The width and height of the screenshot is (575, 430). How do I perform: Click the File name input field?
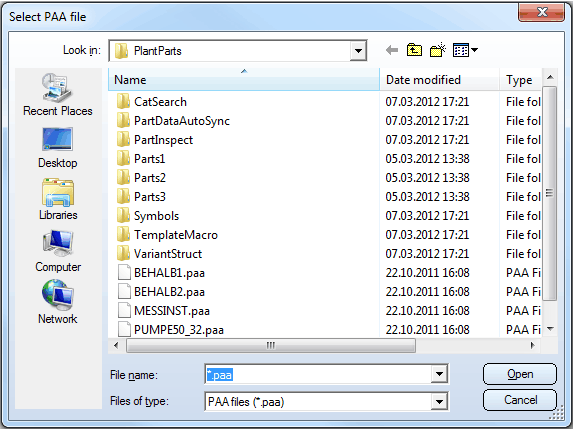point(318,374)
